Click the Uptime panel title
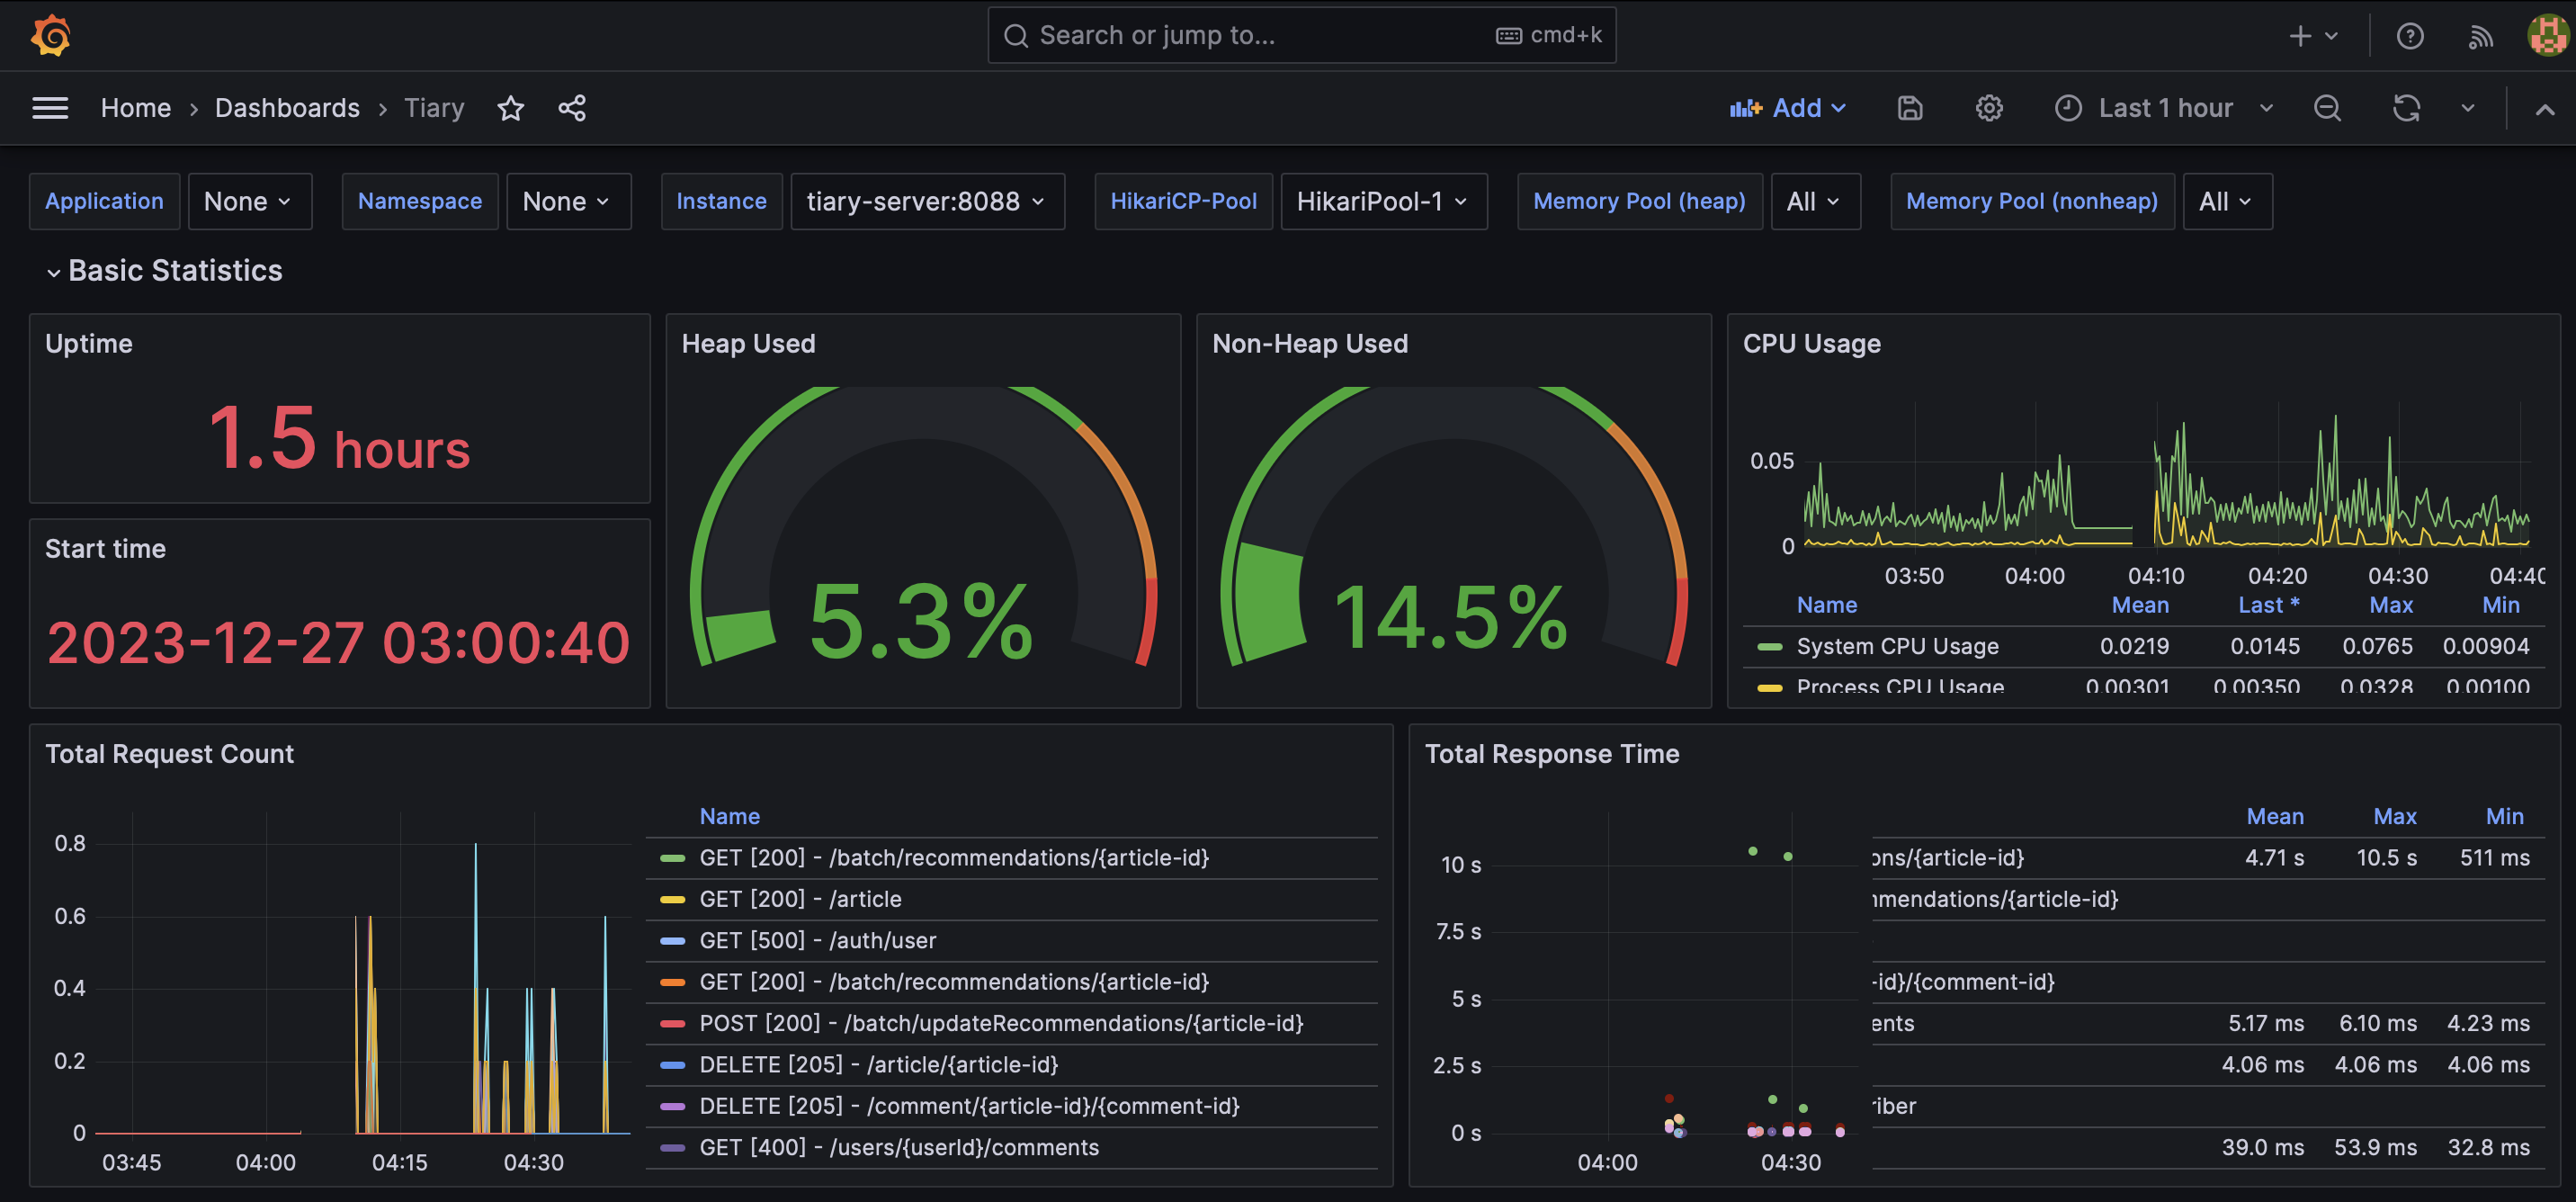 click(x=89, y=344)
